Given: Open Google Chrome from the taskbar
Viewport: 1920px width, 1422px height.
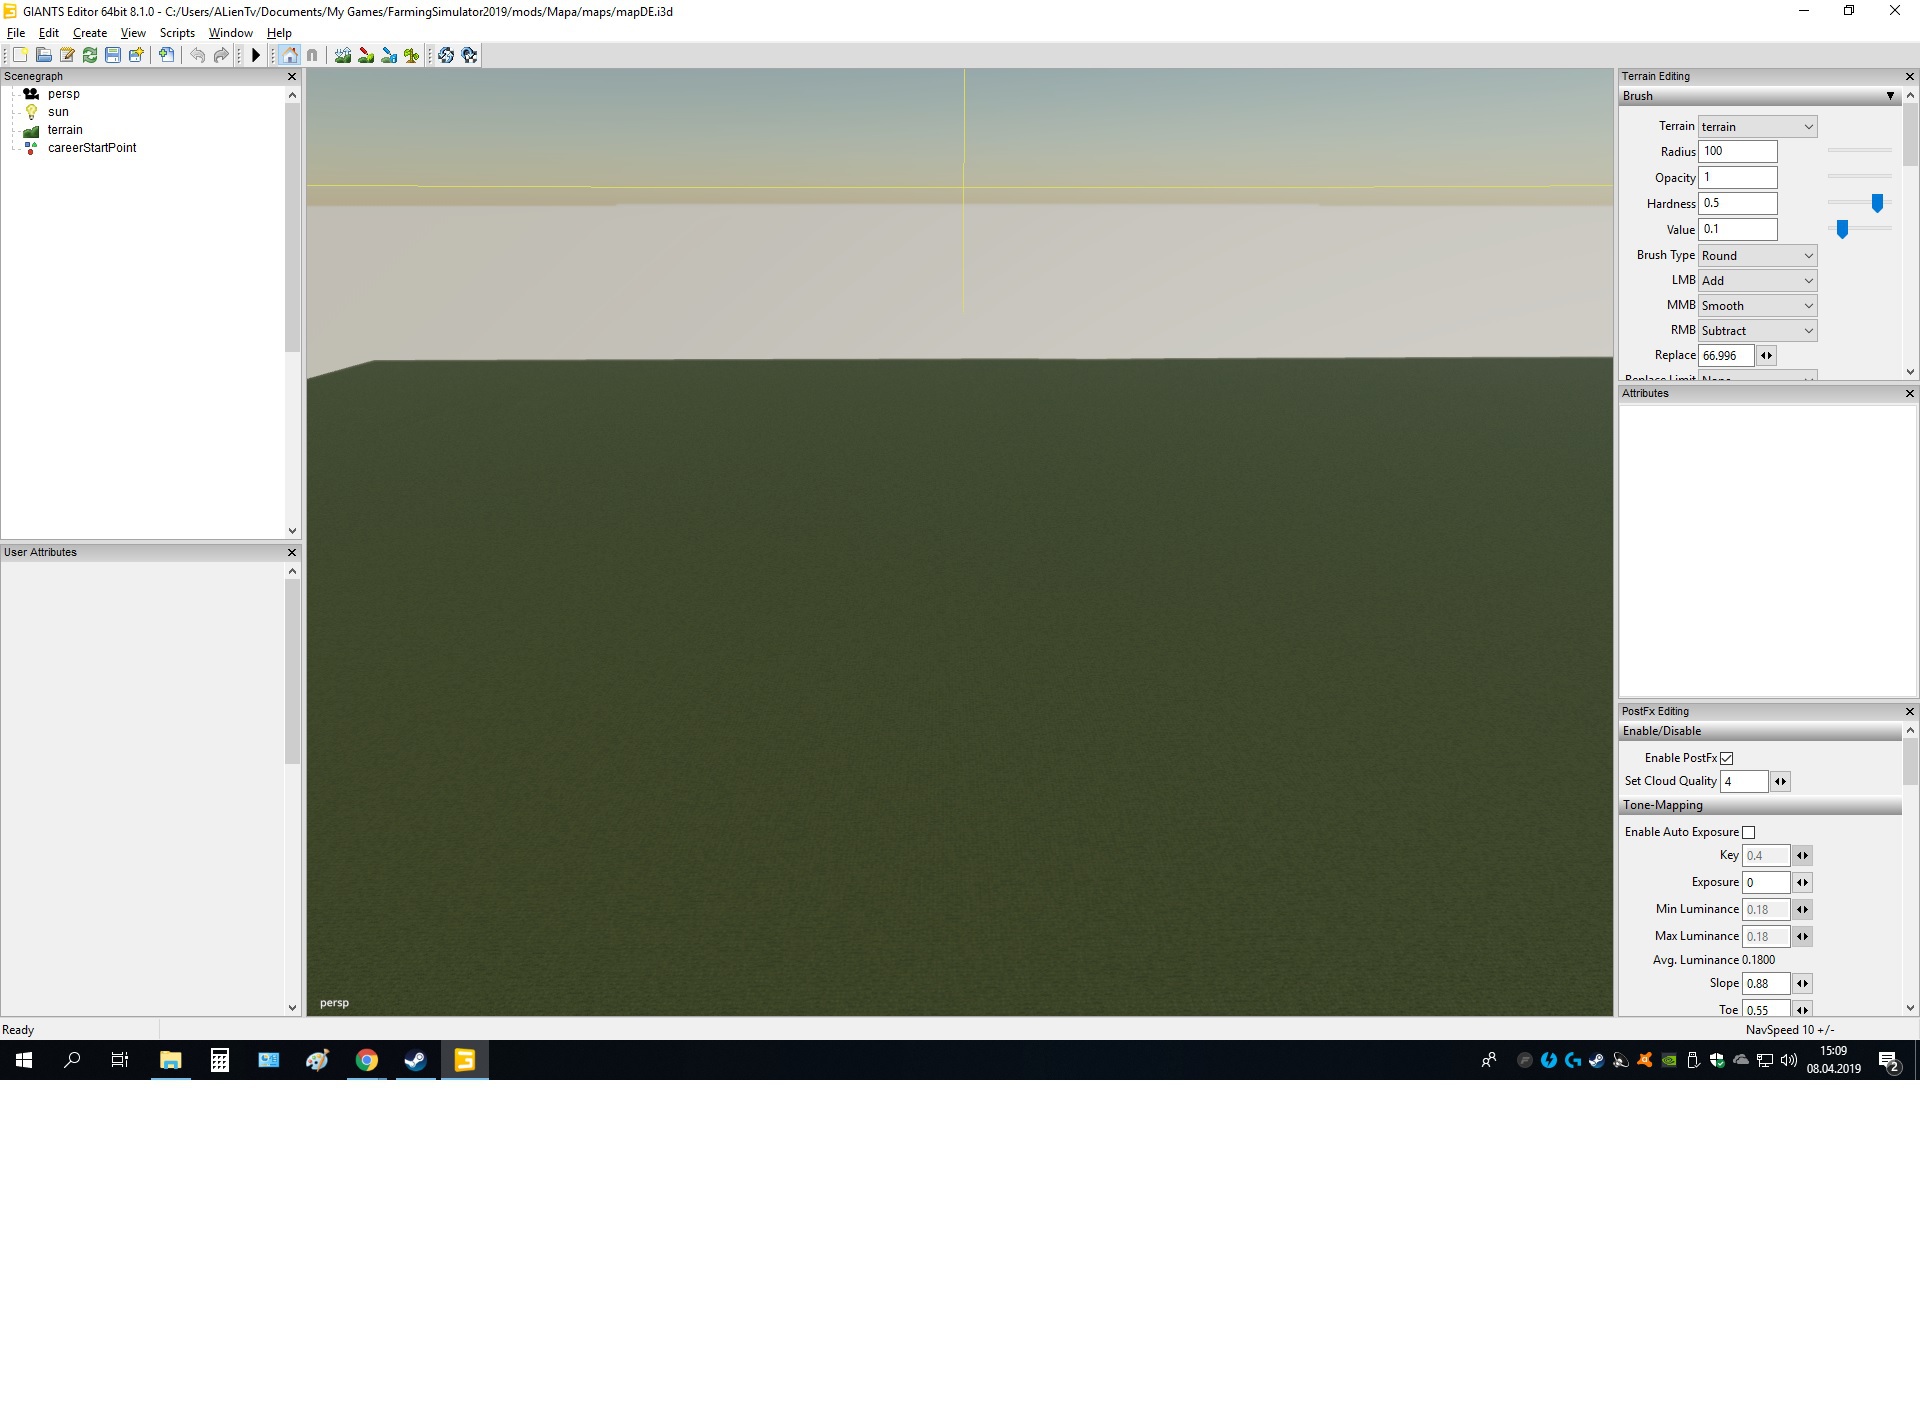Looking at the screenshot, I should click(x=367, y=1060).
